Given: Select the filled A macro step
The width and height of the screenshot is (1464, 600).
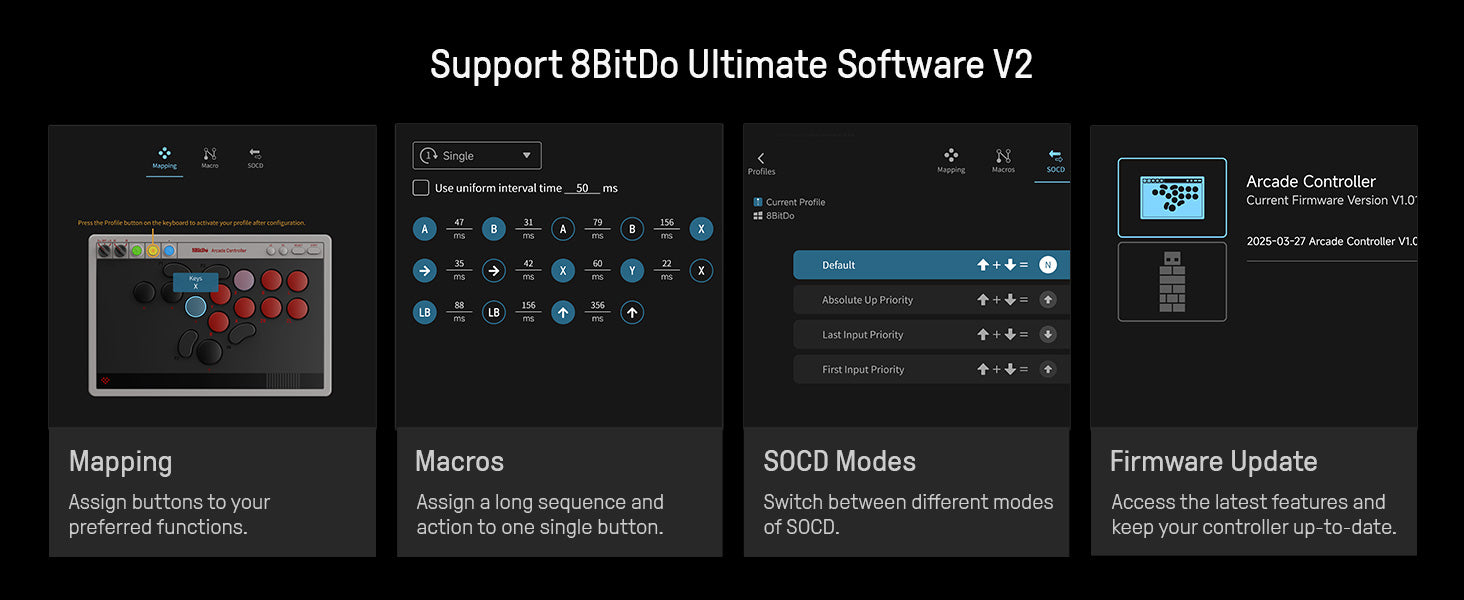Looking at the screenshot, I should click(425, 229).
